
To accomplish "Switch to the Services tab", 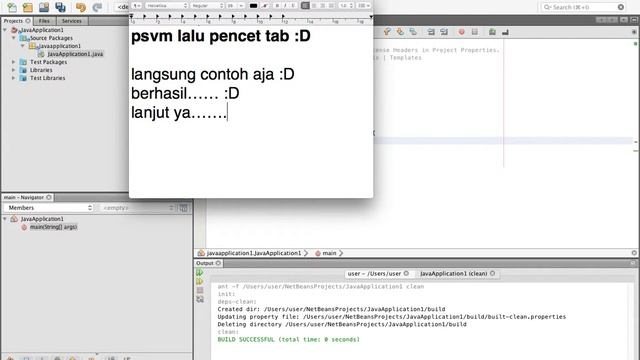I will 72,21.
